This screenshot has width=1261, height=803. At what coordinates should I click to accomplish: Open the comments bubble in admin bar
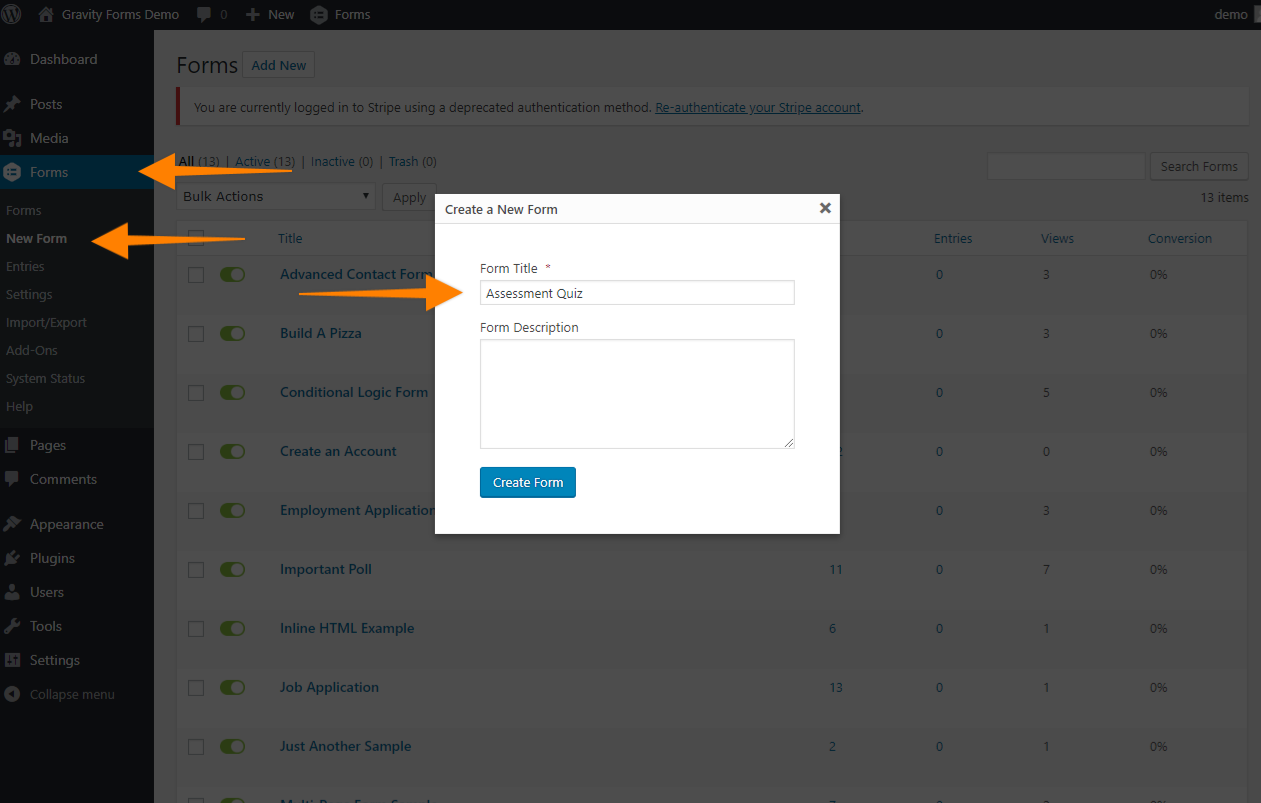212,14
